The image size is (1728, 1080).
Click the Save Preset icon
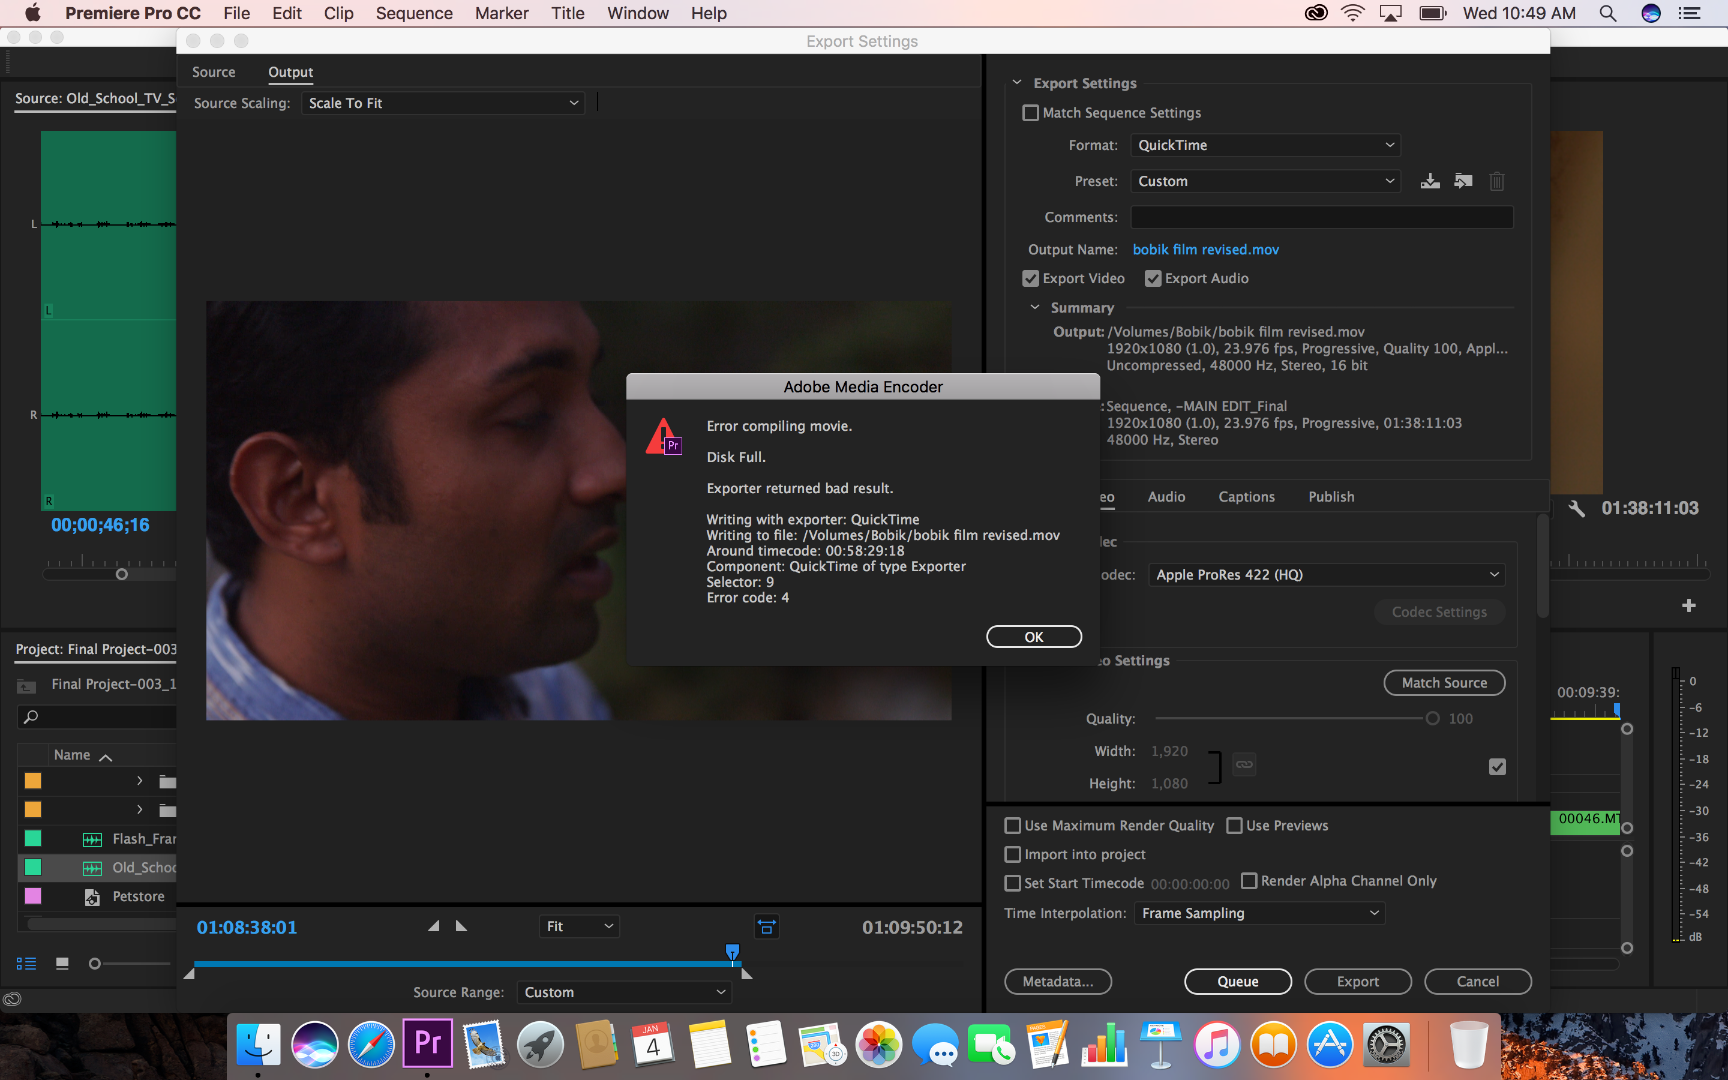coord(1430,181)
